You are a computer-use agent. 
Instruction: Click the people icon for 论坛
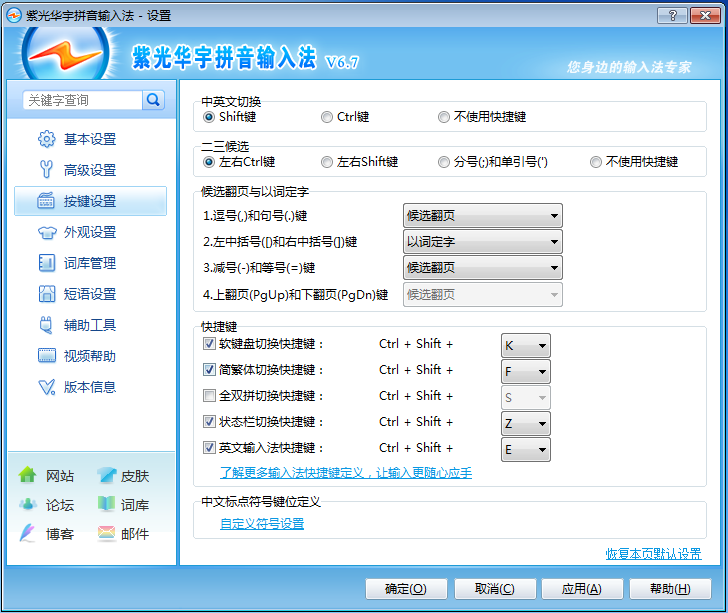[x=28, y=504]
